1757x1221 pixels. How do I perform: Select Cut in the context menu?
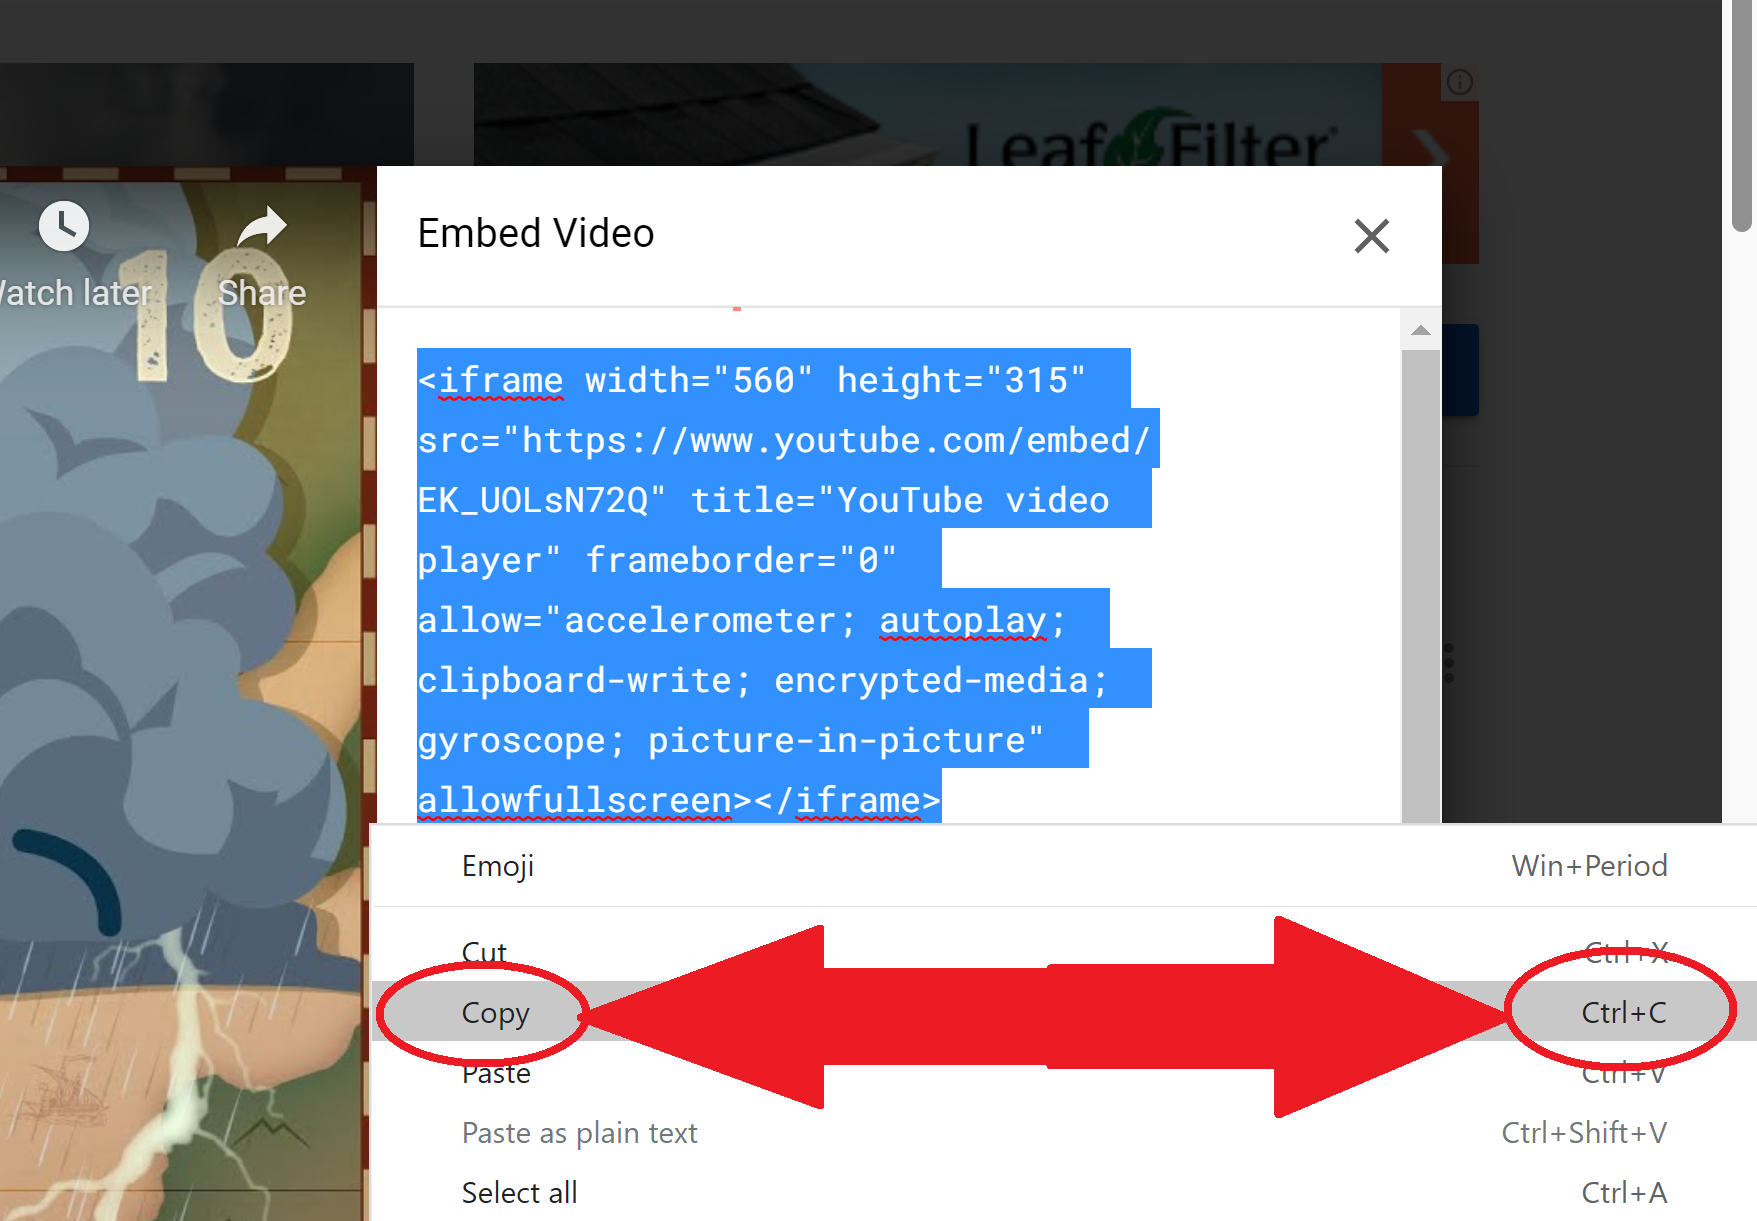point(484,950)
